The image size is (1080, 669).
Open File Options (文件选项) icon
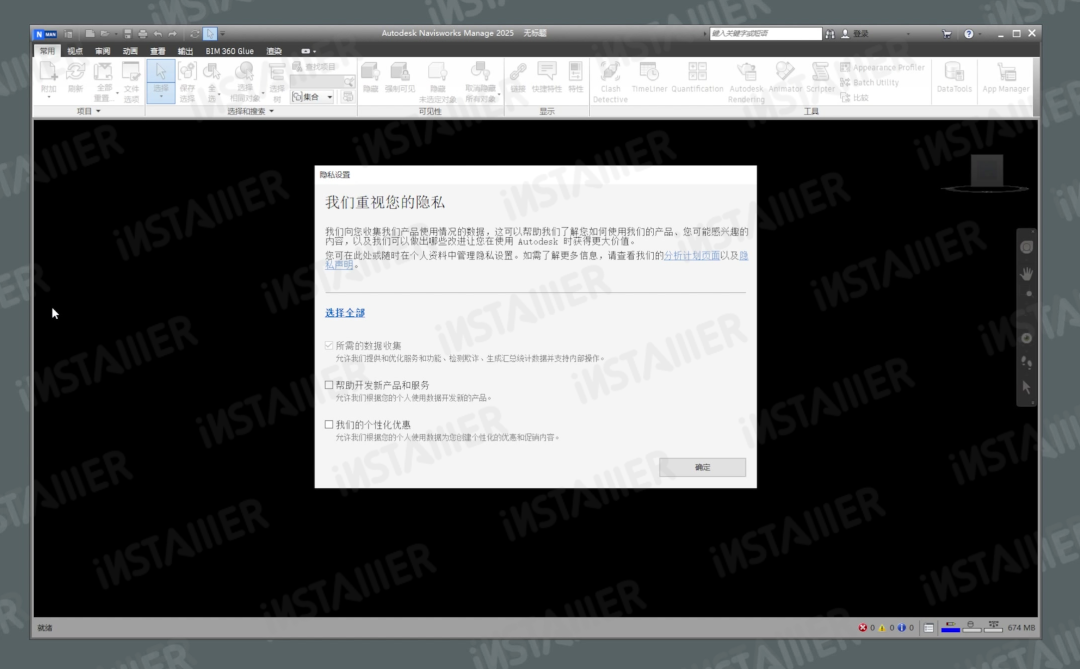131,71
